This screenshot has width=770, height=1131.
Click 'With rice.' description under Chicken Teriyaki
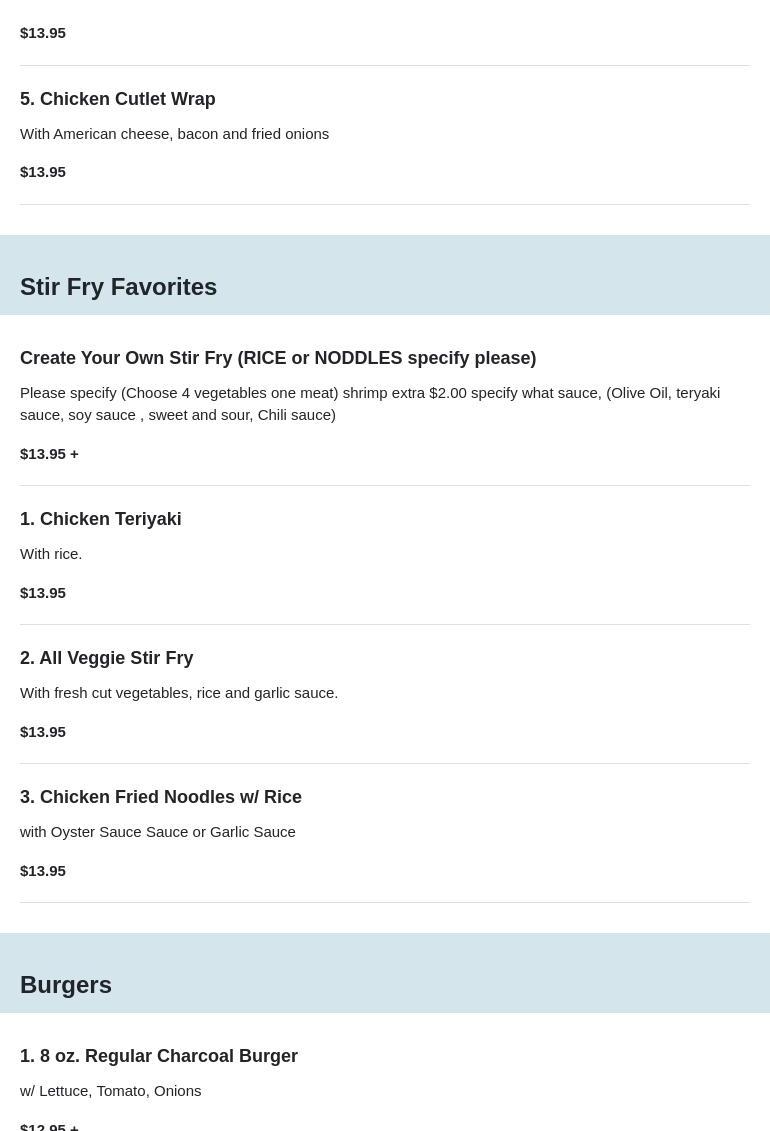51,554
